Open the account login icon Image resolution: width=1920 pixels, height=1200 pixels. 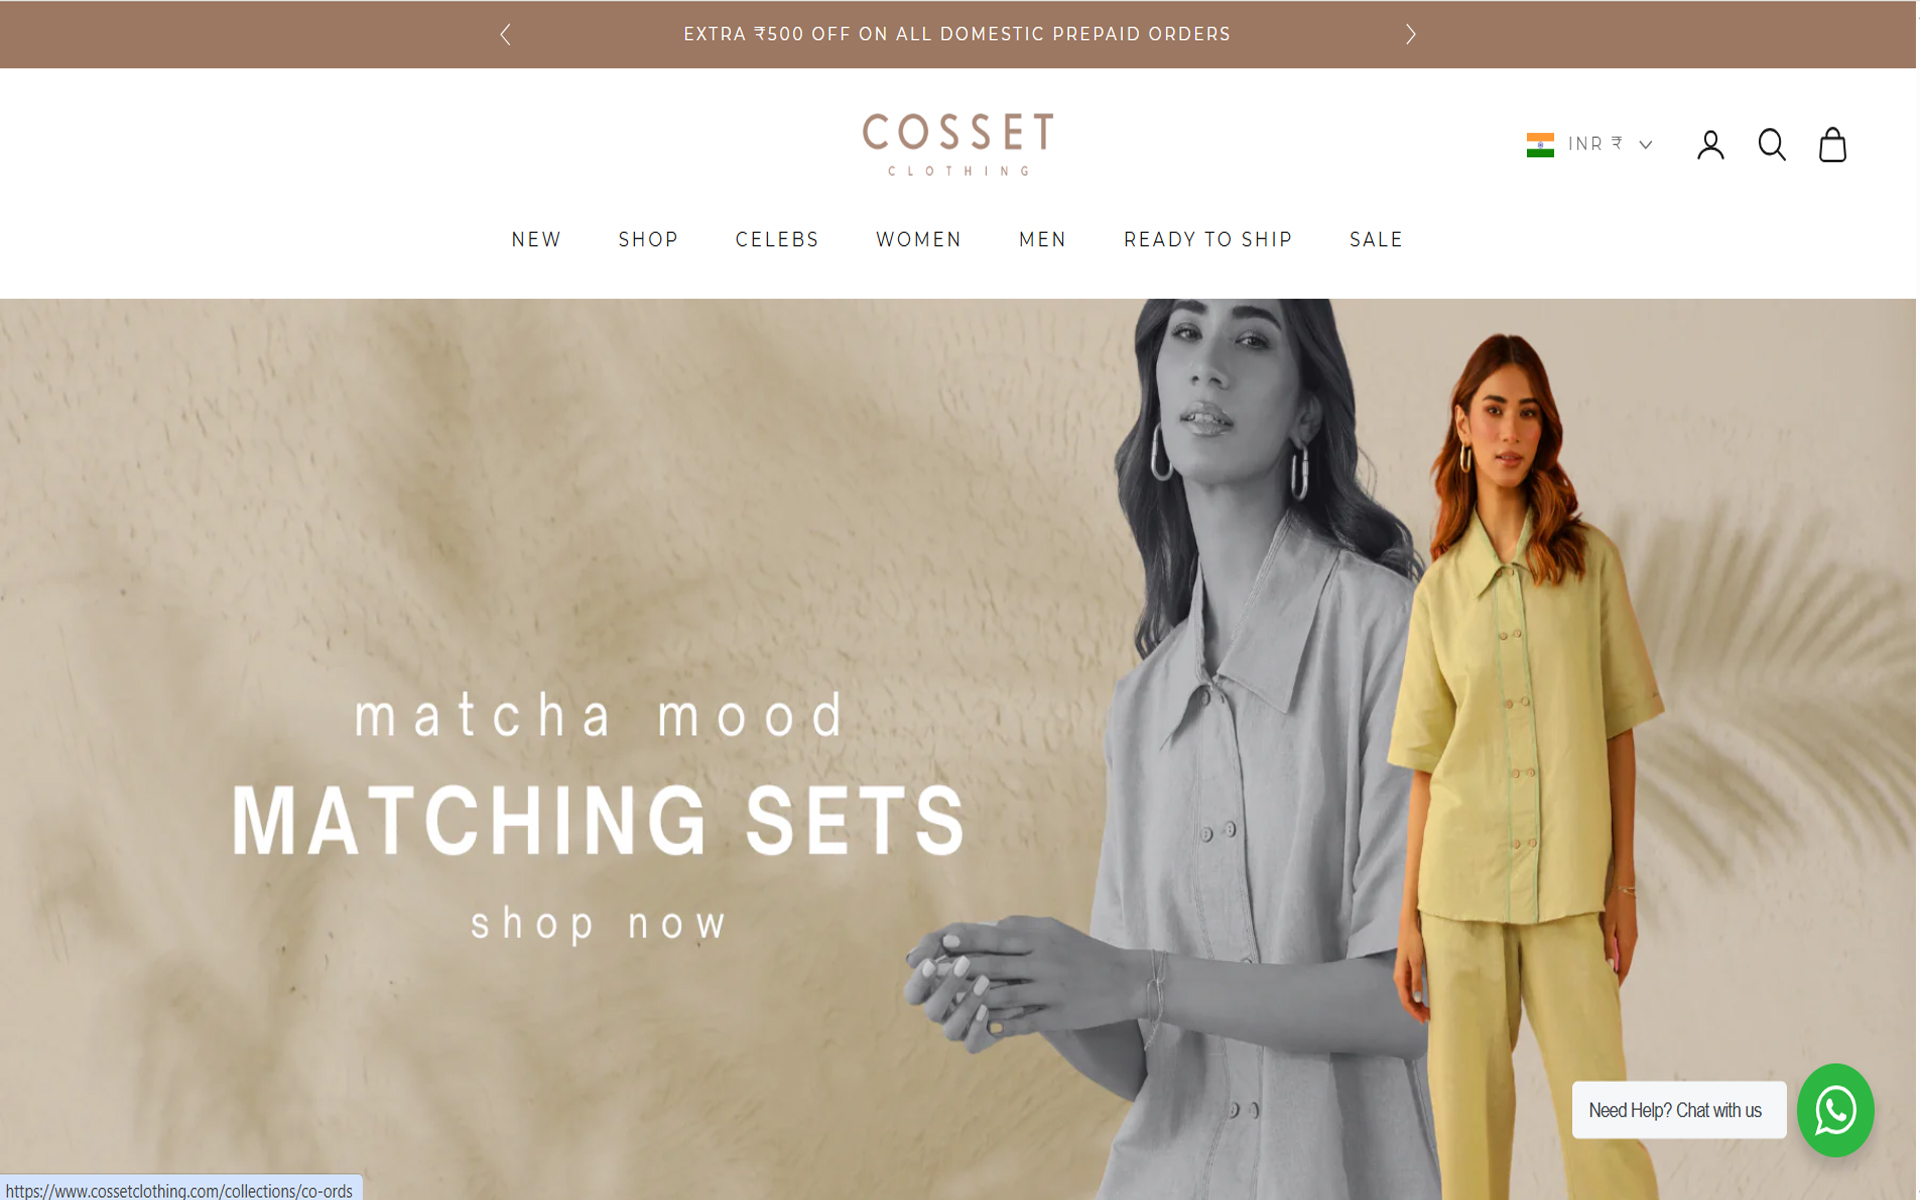[1711, 145]
